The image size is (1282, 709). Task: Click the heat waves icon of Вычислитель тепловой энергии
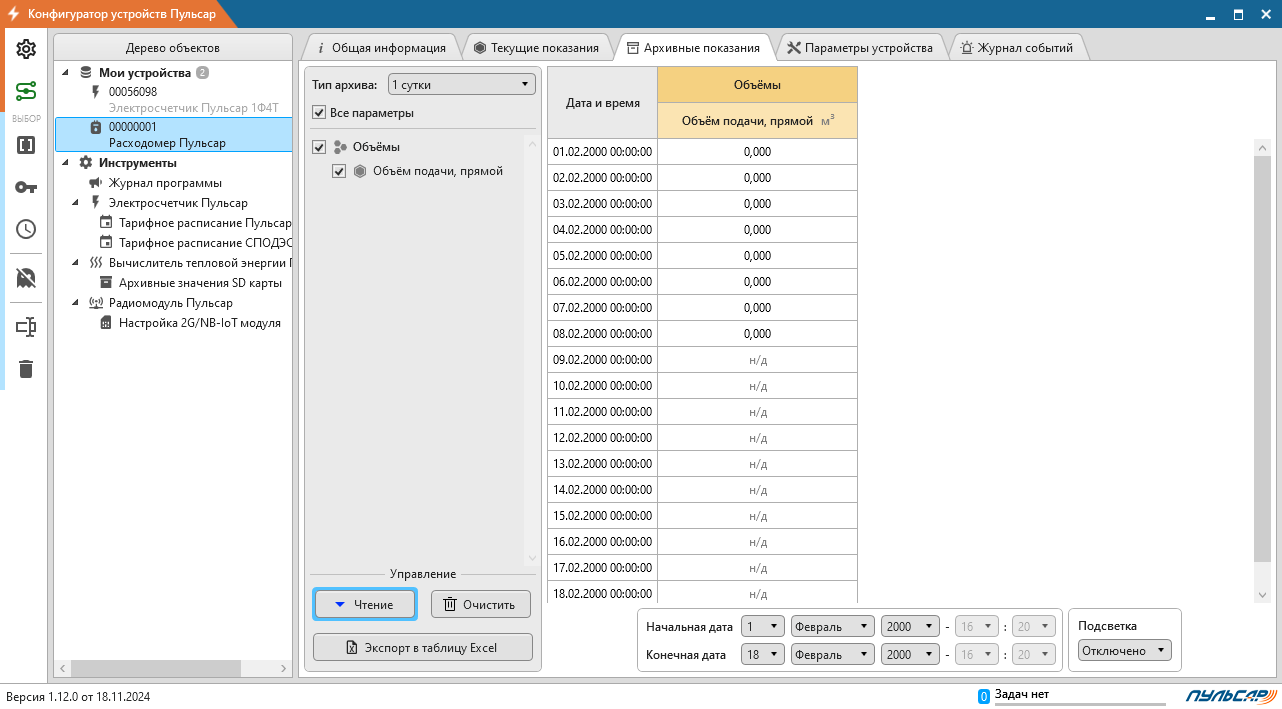tap(96, 263)
